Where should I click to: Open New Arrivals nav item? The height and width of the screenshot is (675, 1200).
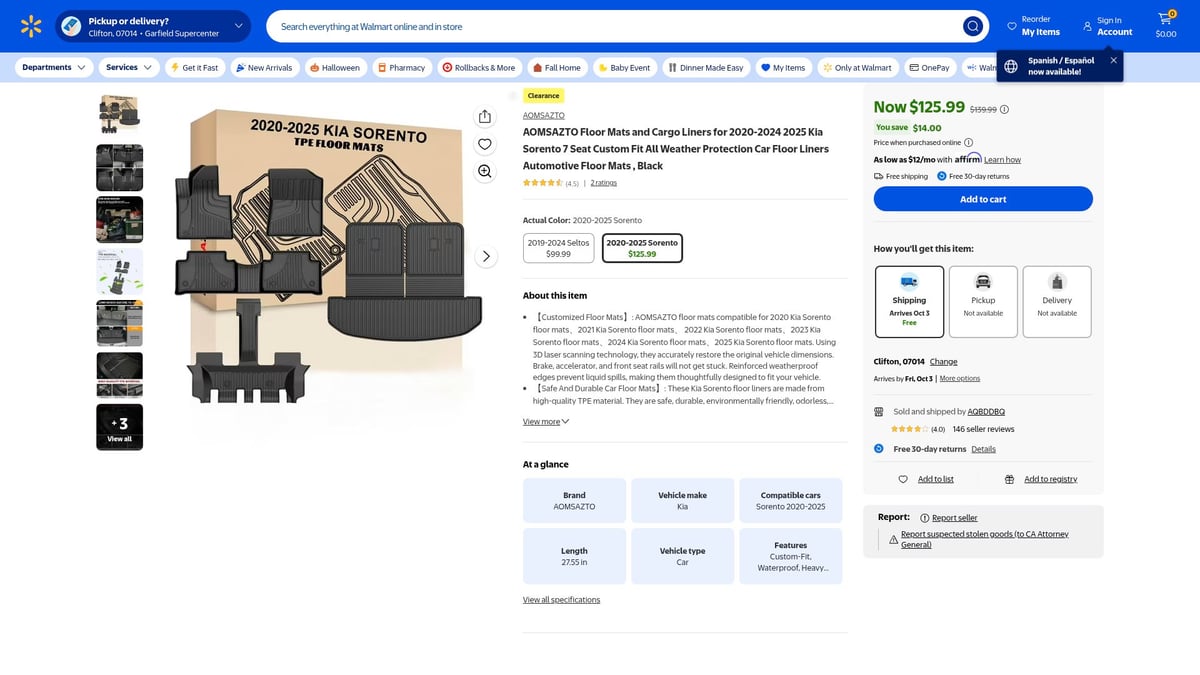pos(264,67)
